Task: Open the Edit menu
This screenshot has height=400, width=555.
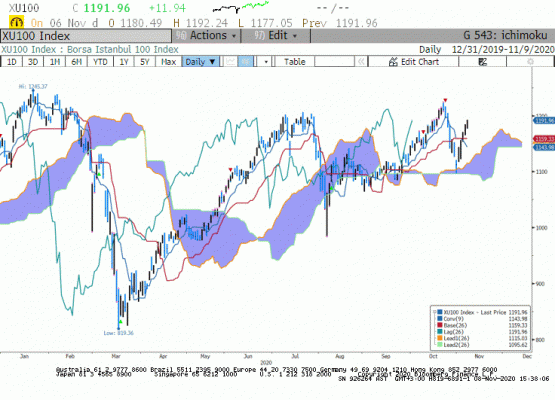Action: (276, 35)
